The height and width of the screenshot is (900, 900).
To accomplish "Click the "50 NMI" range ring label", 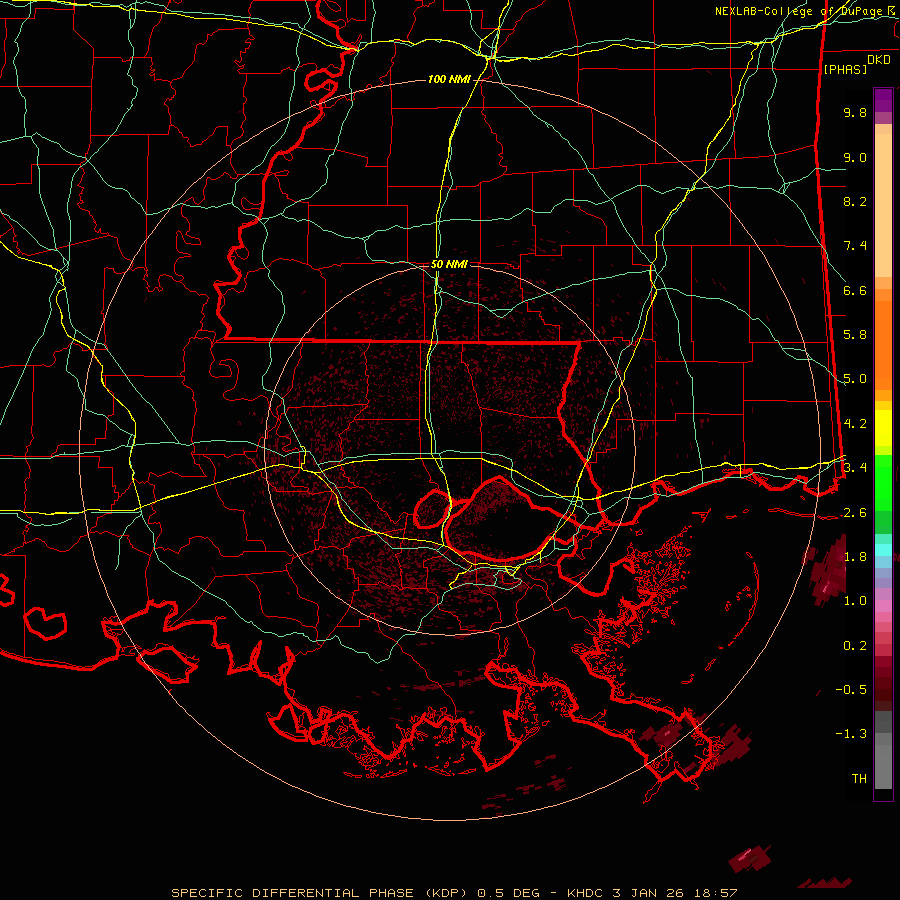I will pos(449,265).
